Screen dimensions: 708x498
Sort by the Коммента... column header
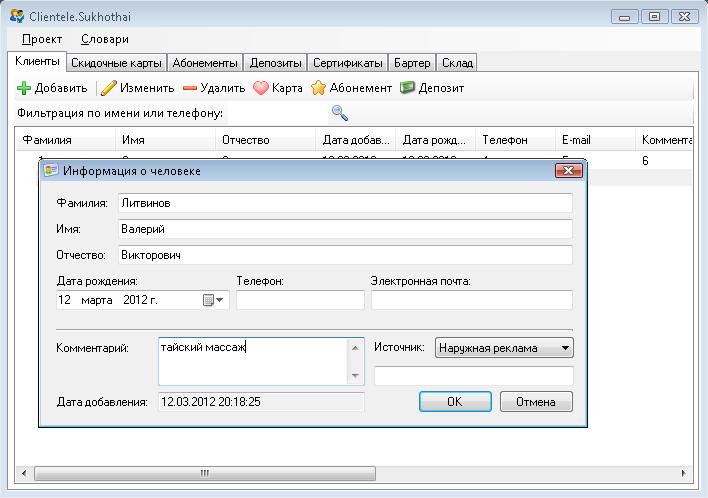tap(664, 140)
